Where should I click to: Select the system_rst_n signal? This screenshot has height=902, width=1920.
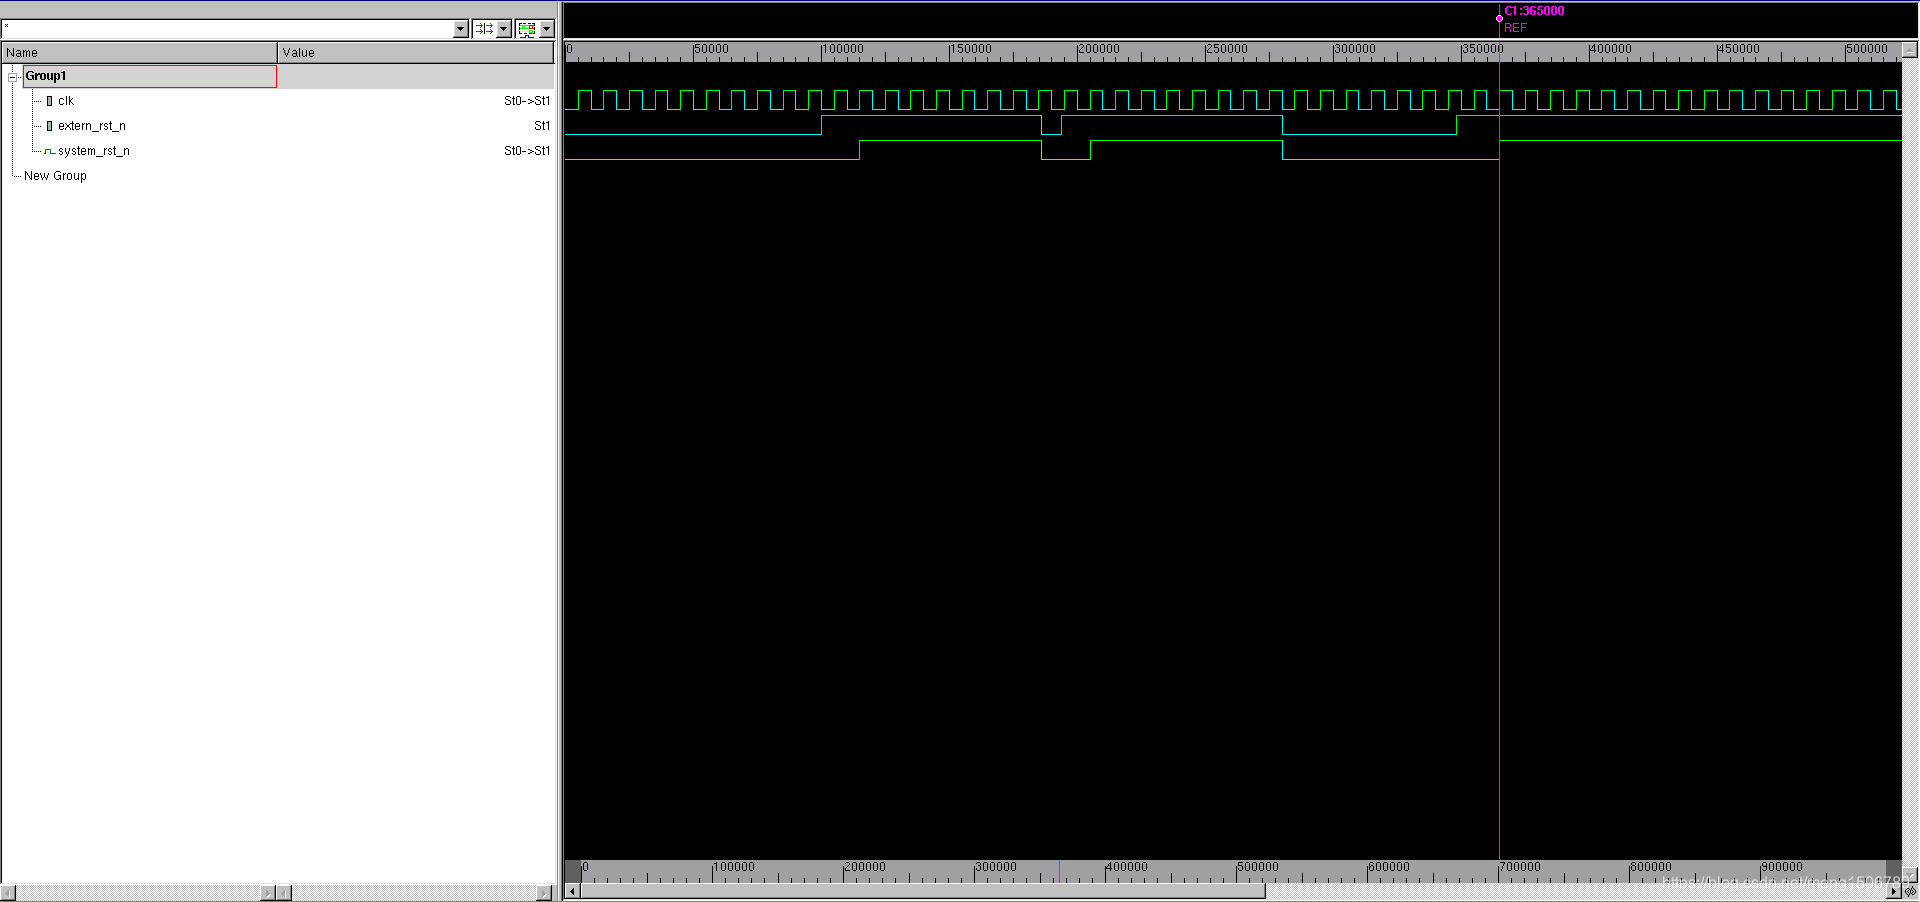(x=94, y=151)
